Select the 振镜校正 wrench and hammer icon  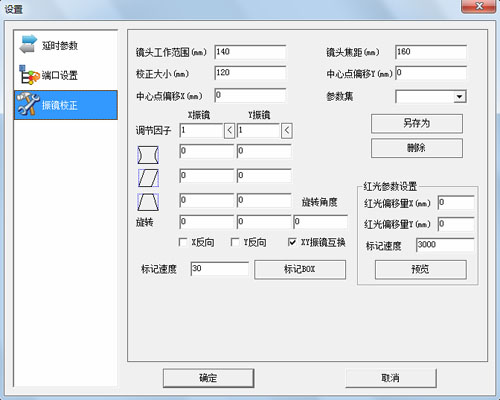pos(28,105)
